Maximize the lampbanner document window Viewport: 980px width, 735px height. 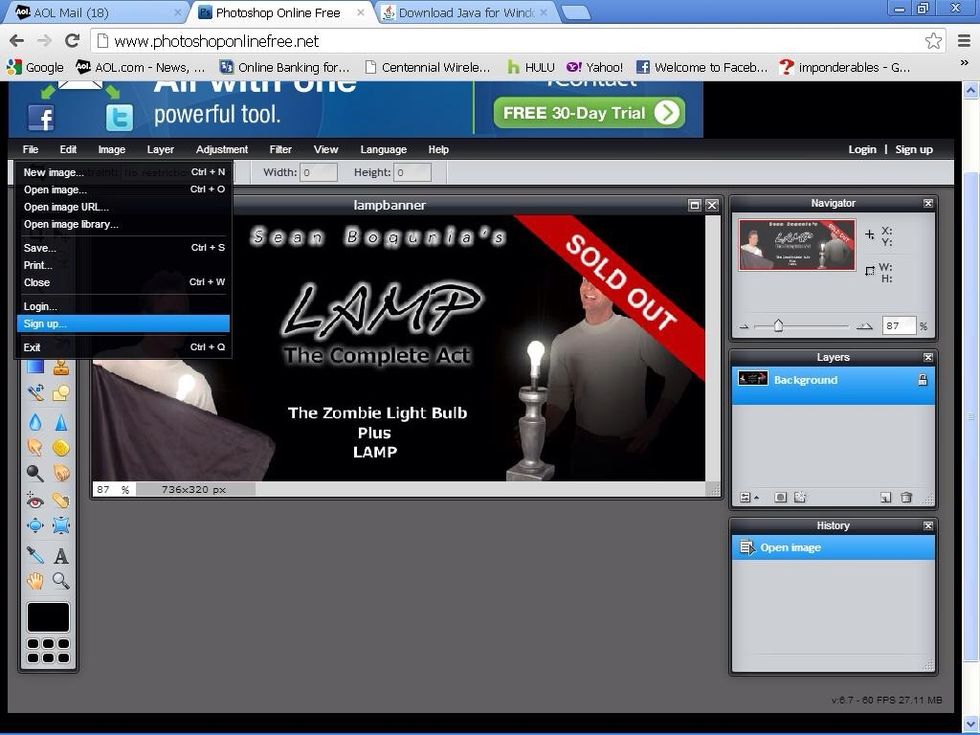[x=694, y=205]
